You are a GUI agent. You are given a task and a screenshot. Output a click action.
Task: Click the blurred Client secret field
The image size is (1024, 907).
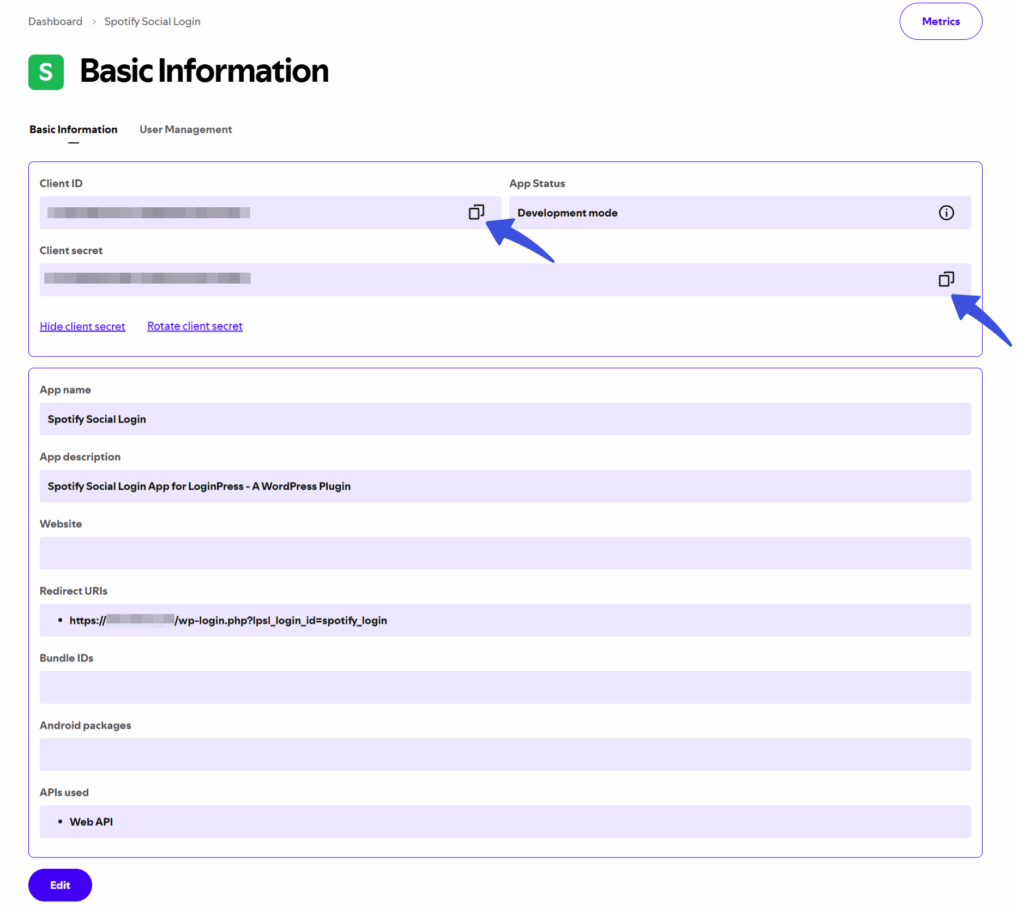coord(505,279)
